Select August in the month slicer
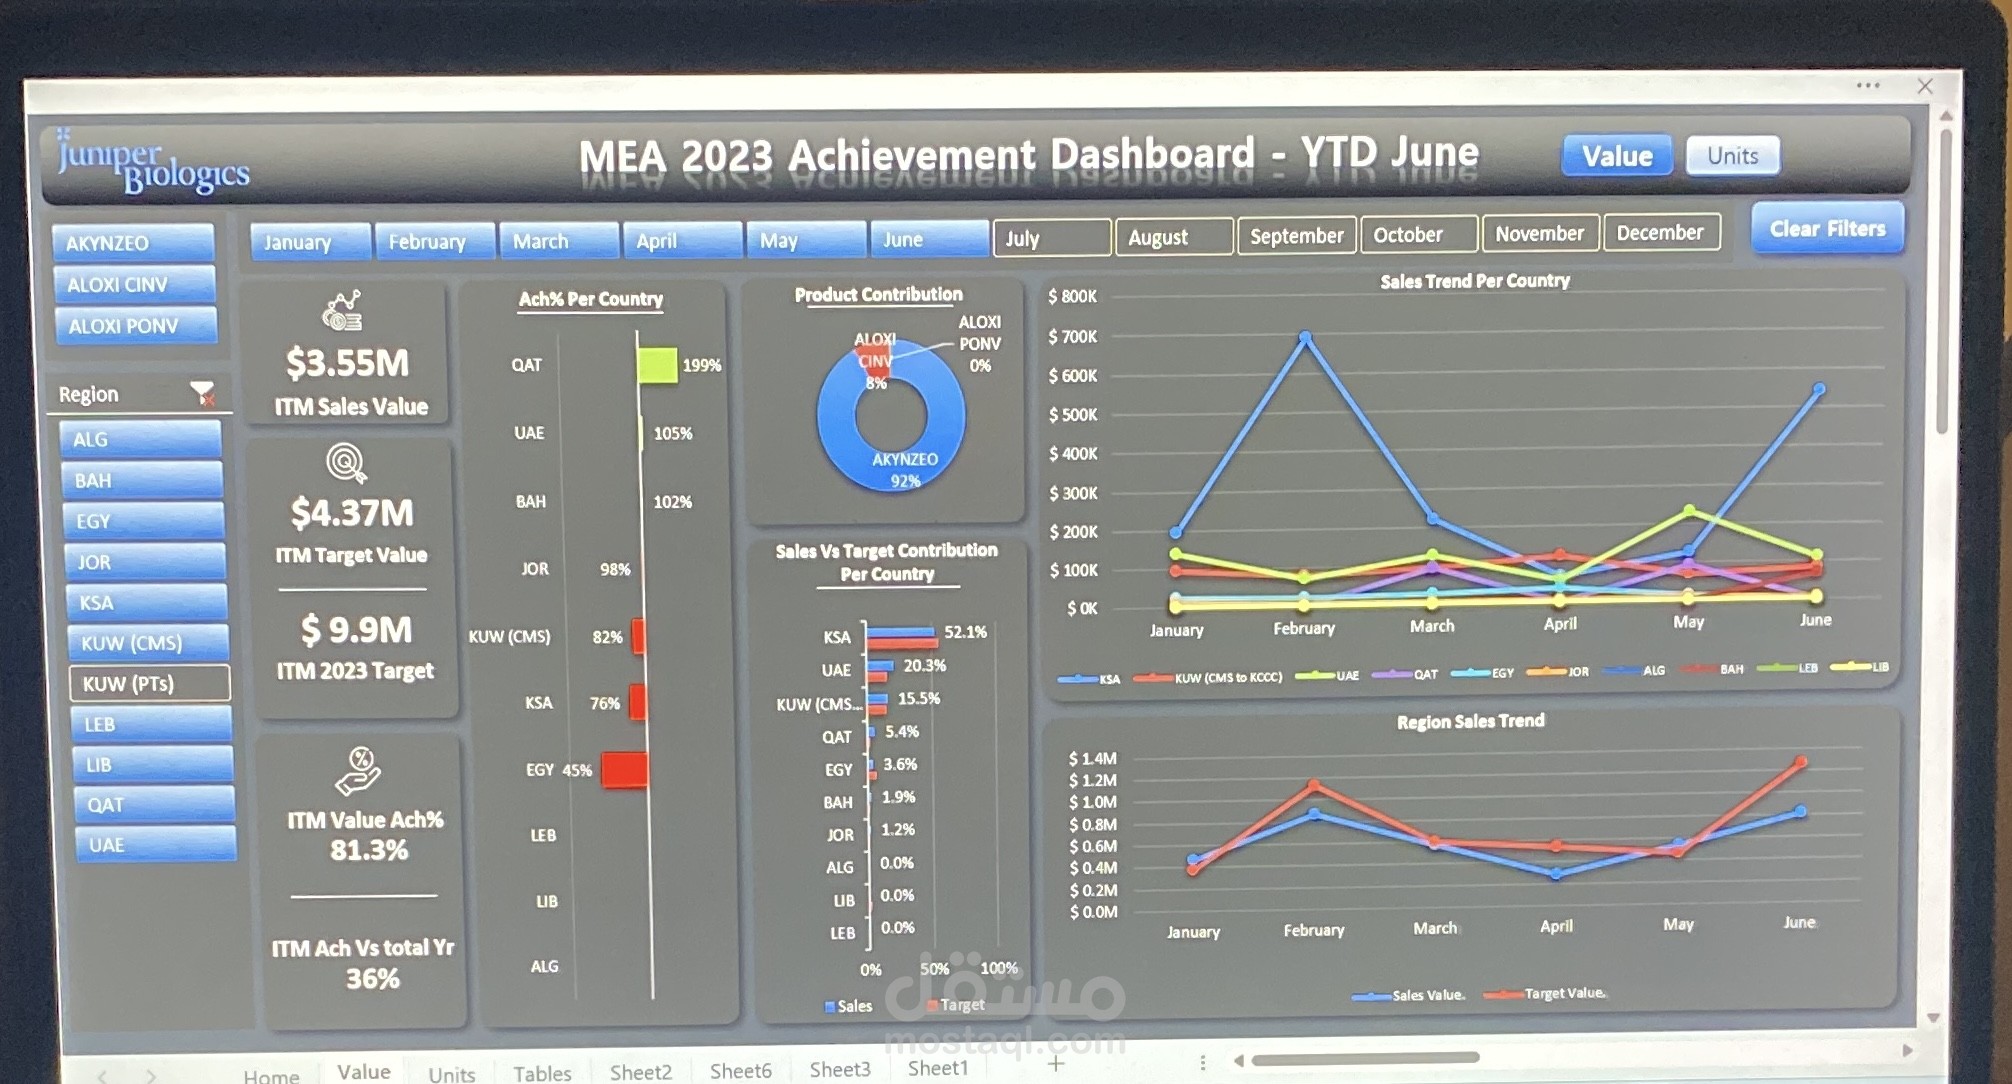The image size is (2012, 1084). (x=1174, y=237)
